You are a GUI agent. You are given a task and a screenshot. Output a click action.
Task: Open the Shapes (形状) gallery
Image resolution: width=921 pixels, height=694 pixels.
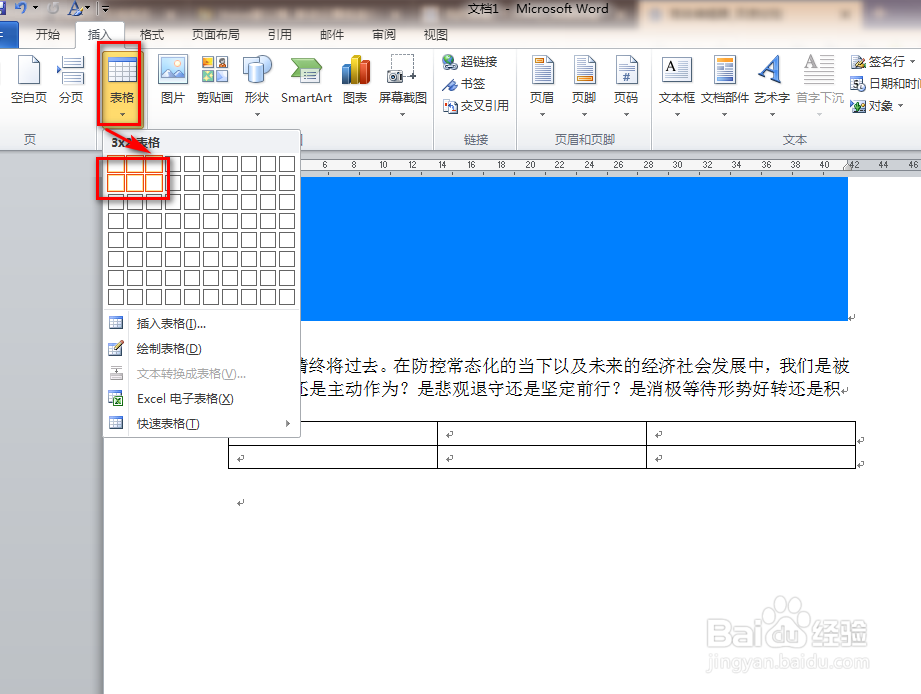point(257,85)
